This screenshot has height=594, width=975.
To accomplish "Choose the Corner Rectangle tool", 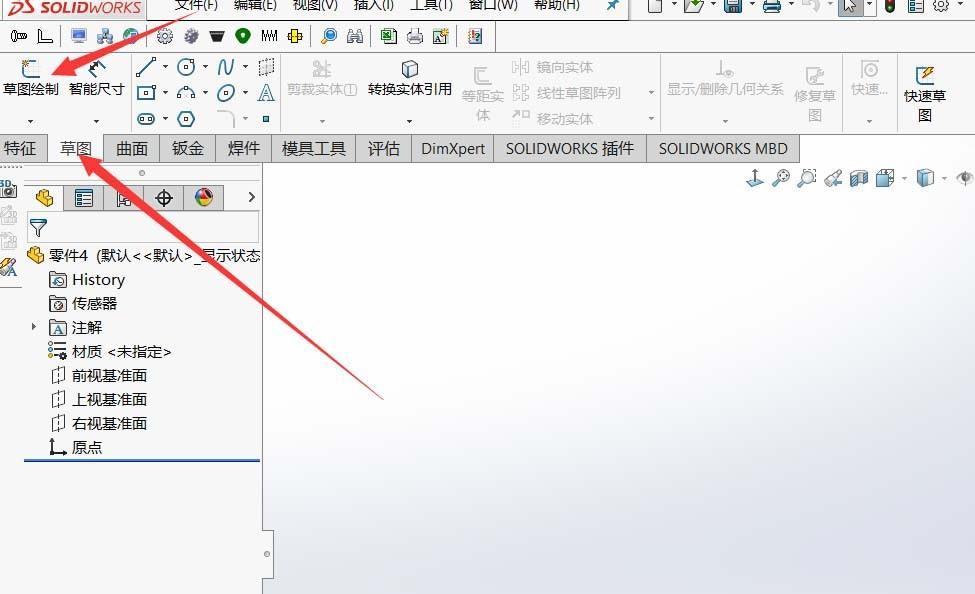I will (146, 92).
